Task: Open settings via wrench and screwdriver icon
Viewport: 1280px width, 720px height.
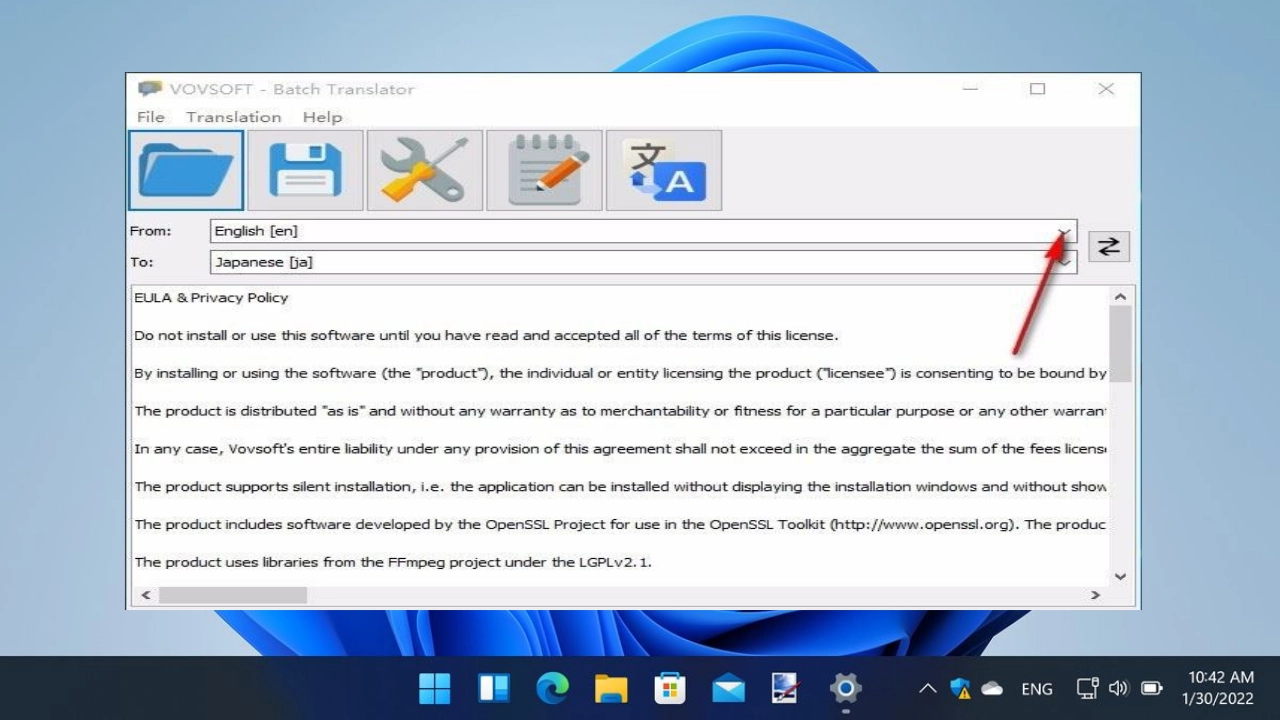Action: click(424, 170)
